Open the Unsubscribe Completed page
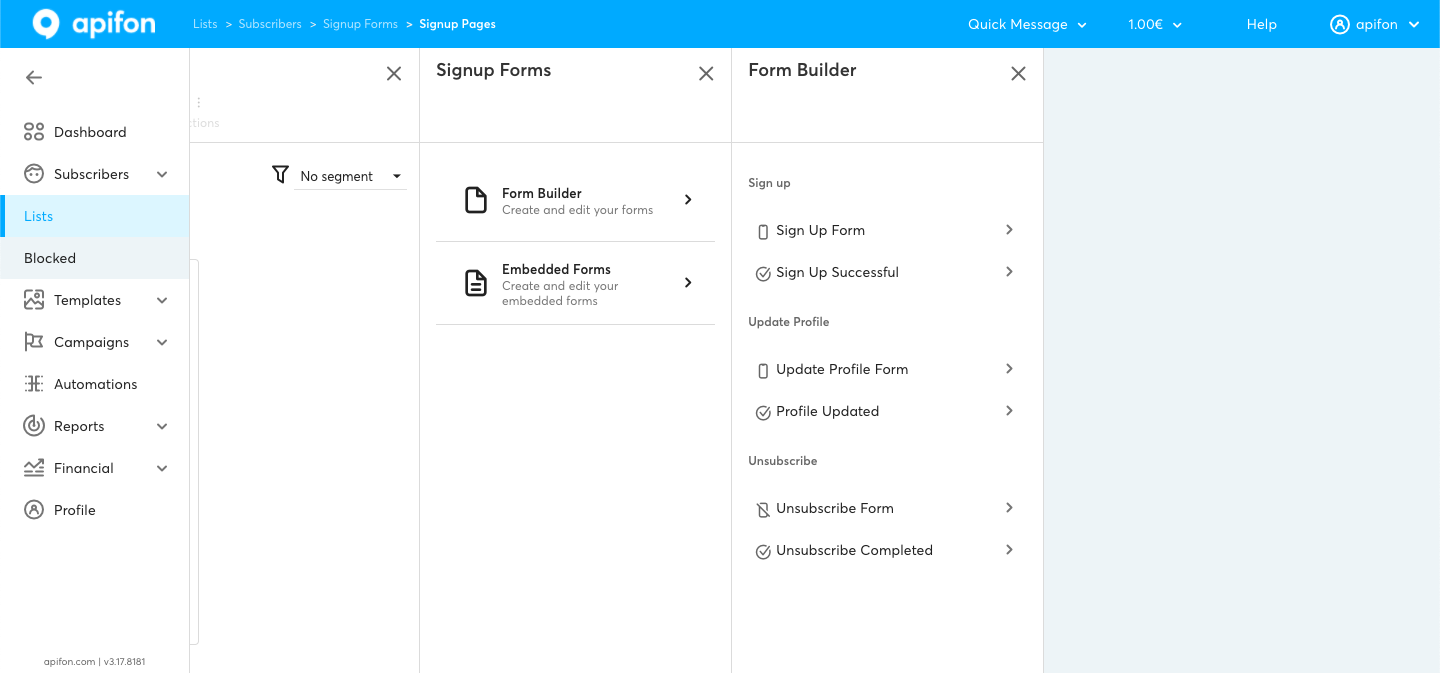Viewport: 1440px width, 673px height. (885, 550)
